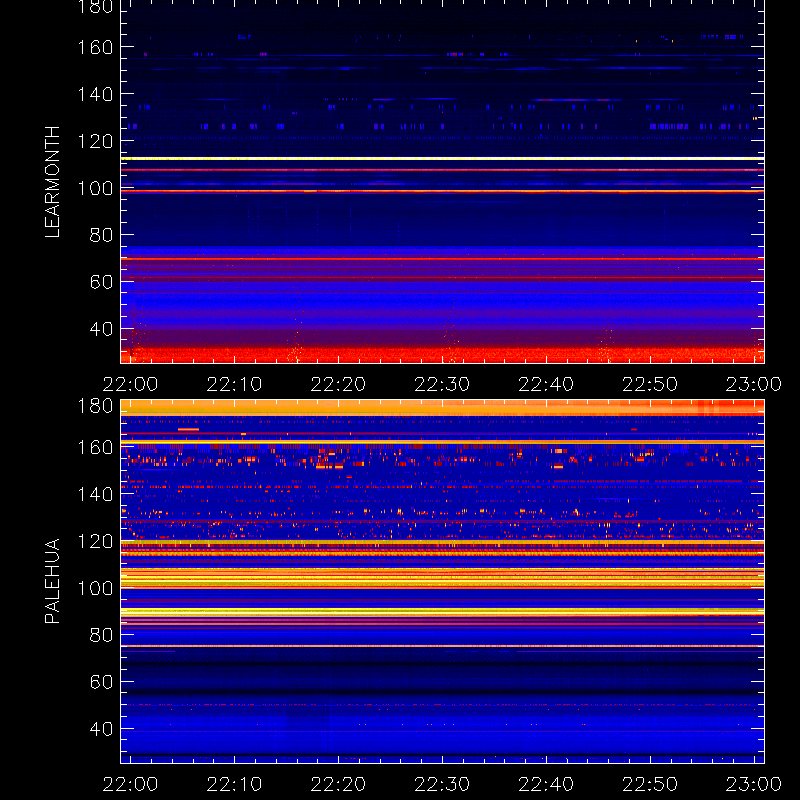
Task: Pick the 120 tick label on PALEHUA plot
Action: coord(95,541)
